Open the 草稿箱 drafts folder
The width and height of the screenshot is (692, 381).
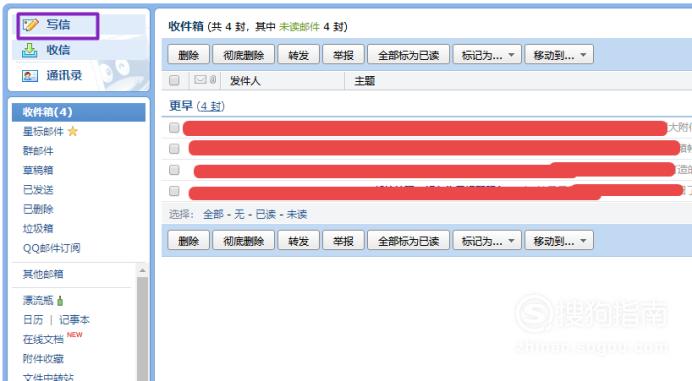38,170
